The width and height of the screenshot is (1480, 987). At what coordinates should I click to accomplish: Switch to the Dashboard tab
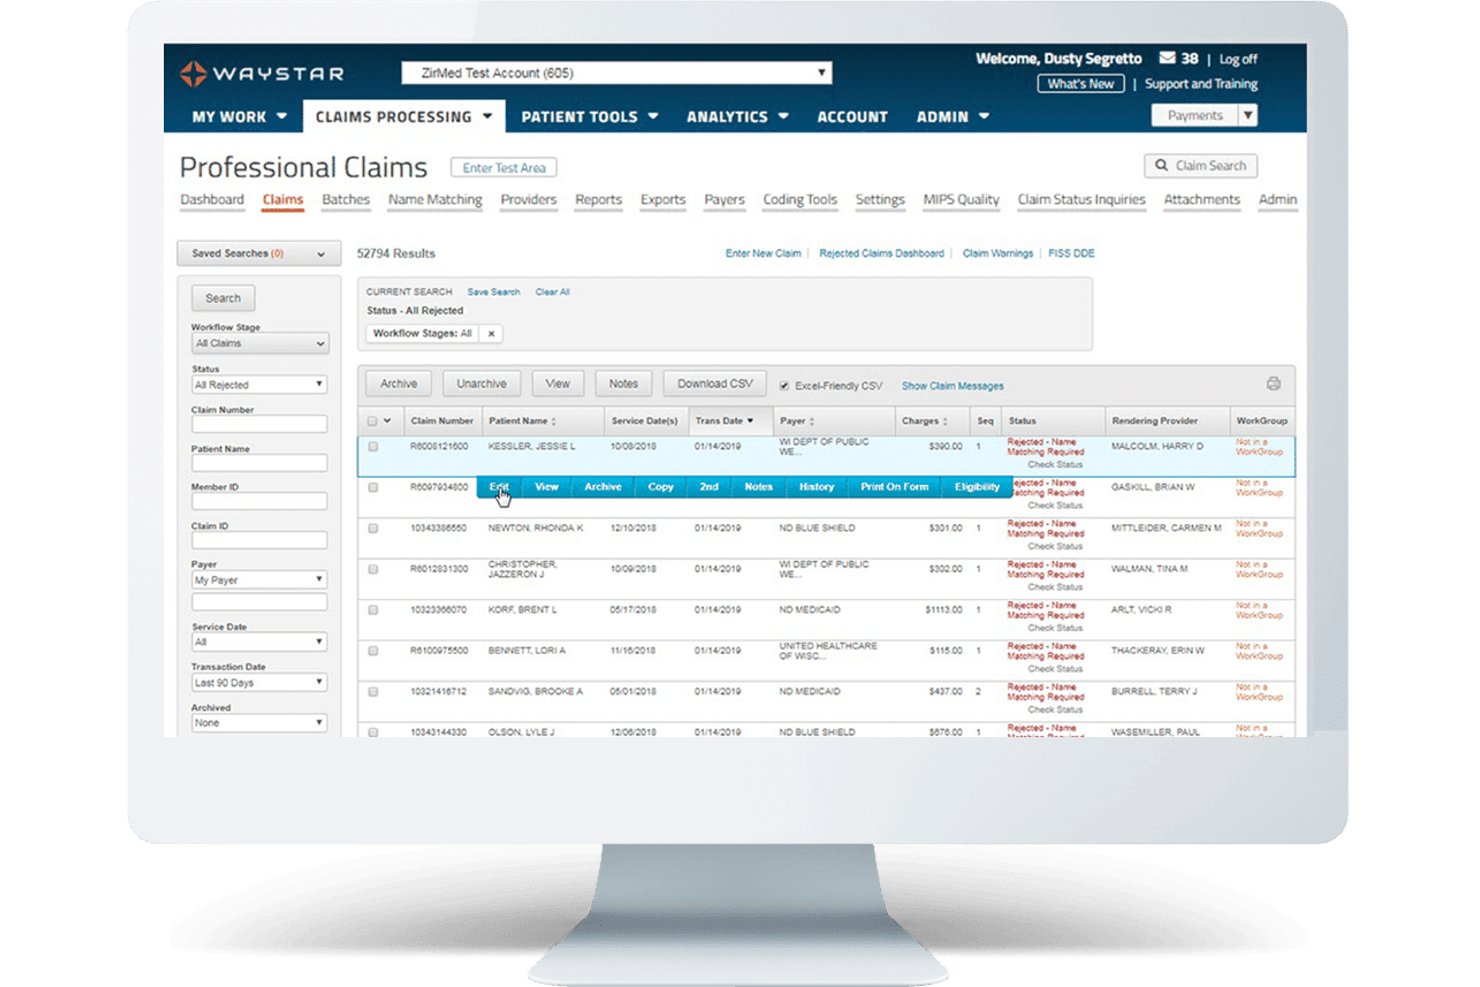212,200
